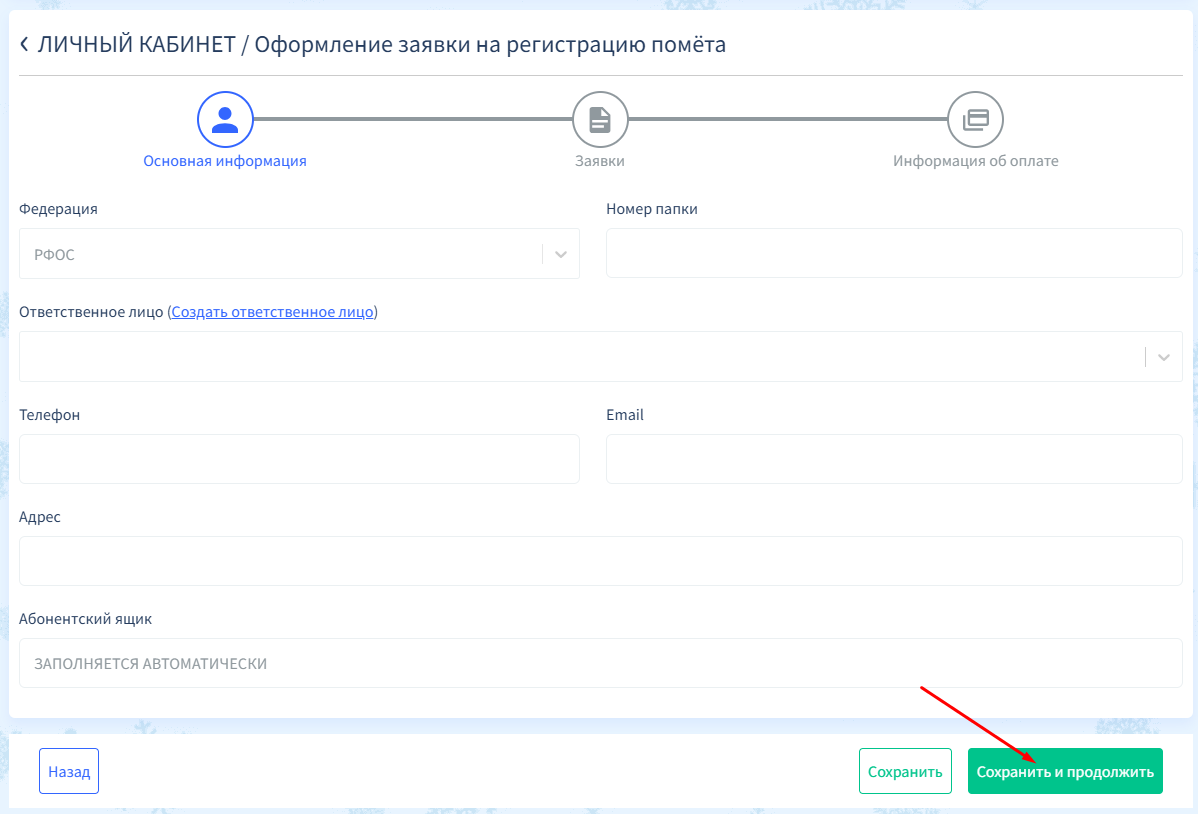Click the back chevron beside ЛИЧНЫЙ КАБИНЕТ
The image size is (1198, 814).
tap(25, 44)
